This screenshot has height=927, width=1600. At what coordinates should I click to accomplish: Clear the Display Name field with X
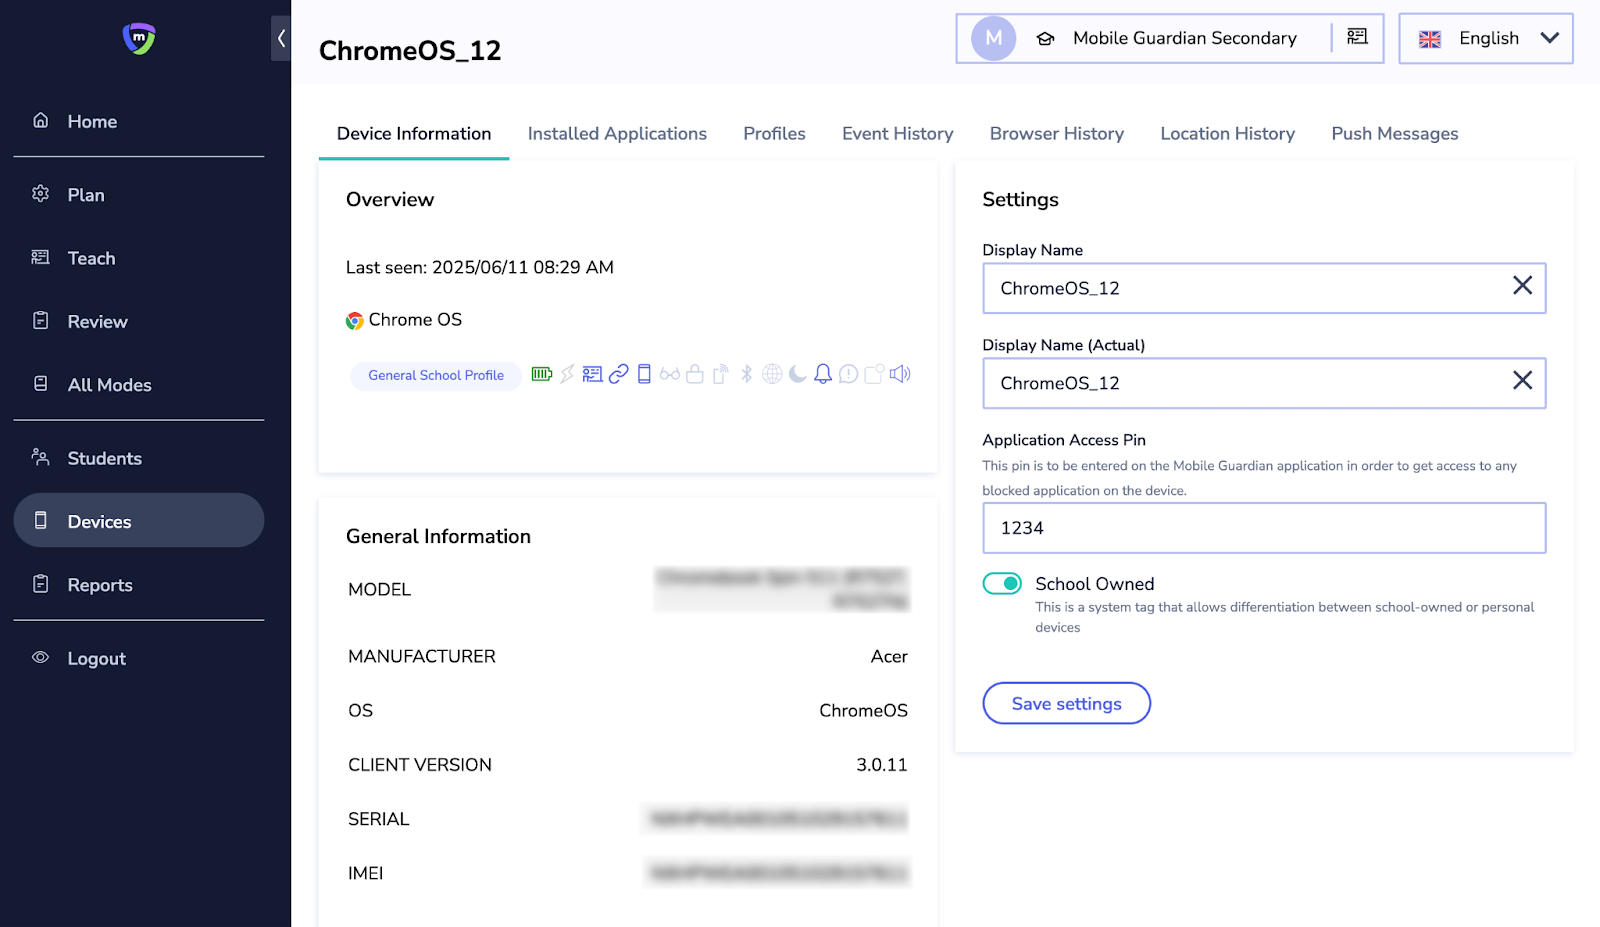pos(1522,286)
